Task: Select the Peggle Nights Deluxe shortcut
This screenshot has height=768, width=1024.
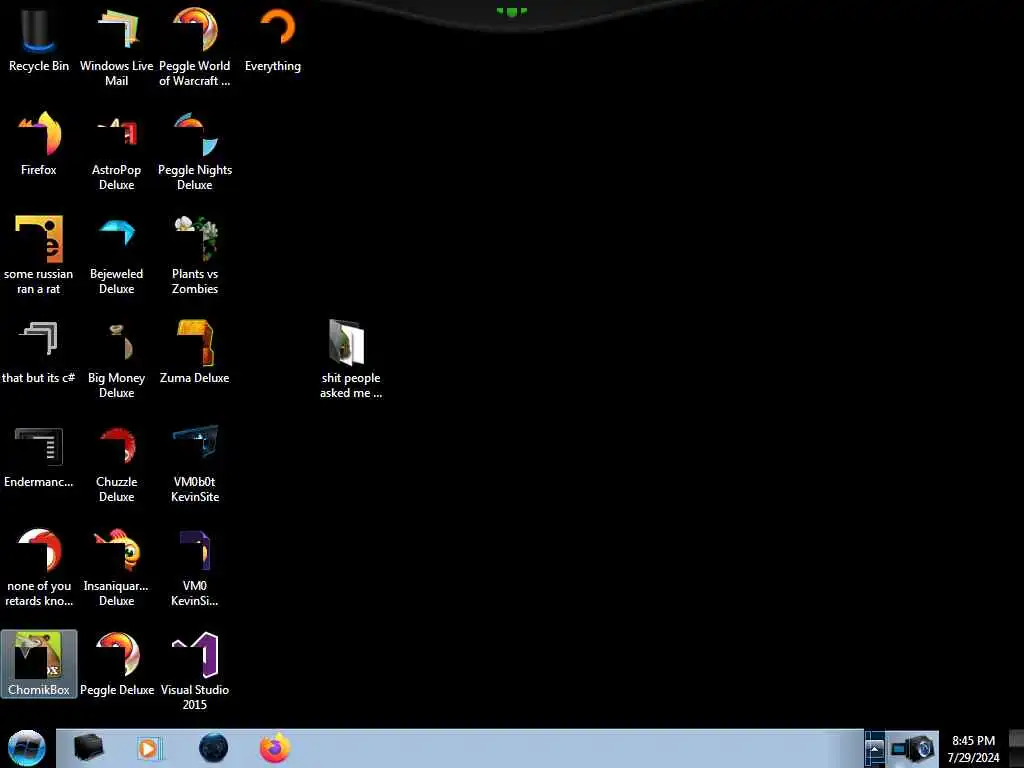Action: tap(195, 152)
